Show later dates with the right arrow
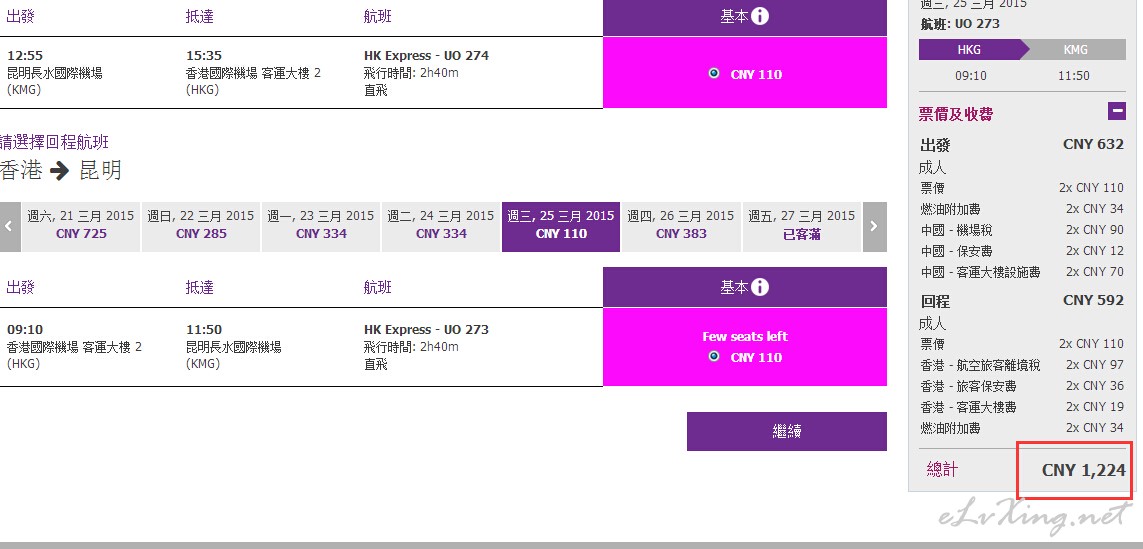1143x549 pixels. [875, 227]
